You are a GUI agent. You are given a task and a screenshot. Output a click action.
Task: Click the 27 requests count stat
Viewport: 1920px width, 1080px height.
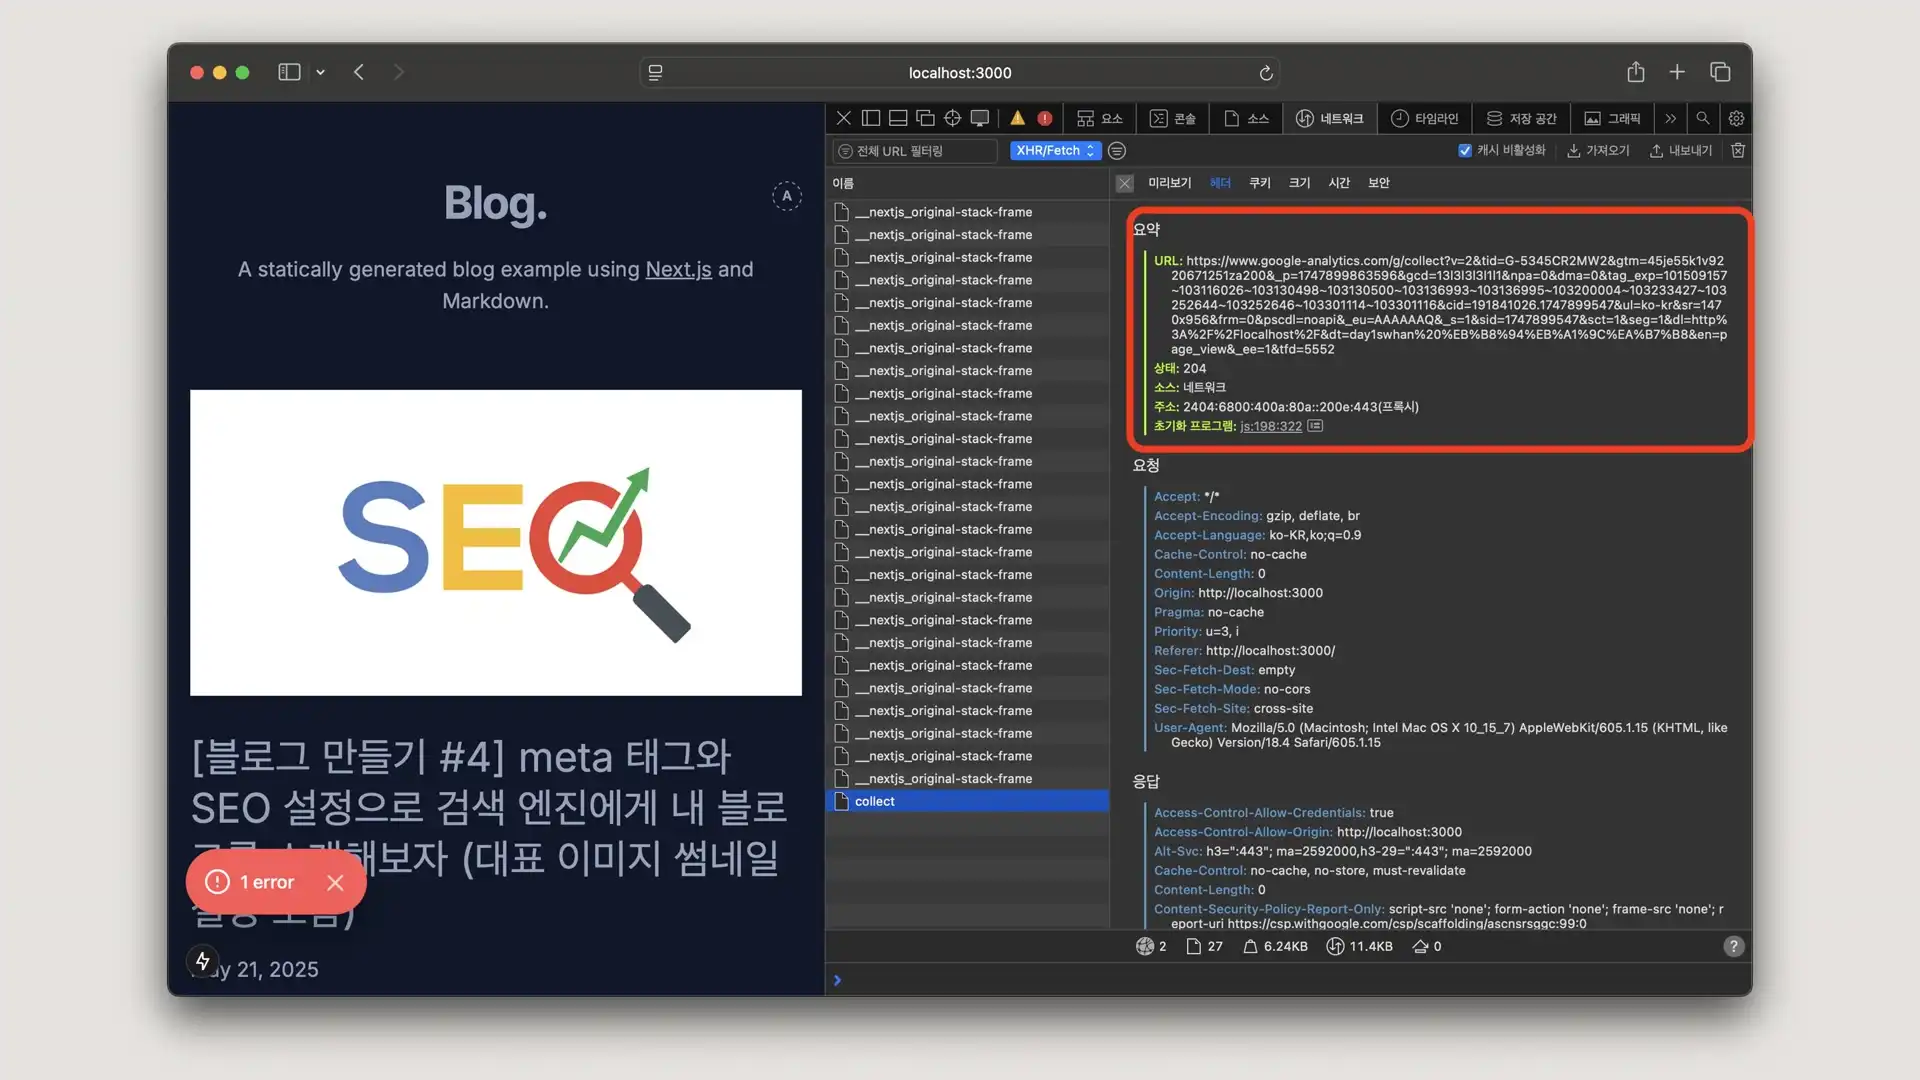[x=1204, y=946]
